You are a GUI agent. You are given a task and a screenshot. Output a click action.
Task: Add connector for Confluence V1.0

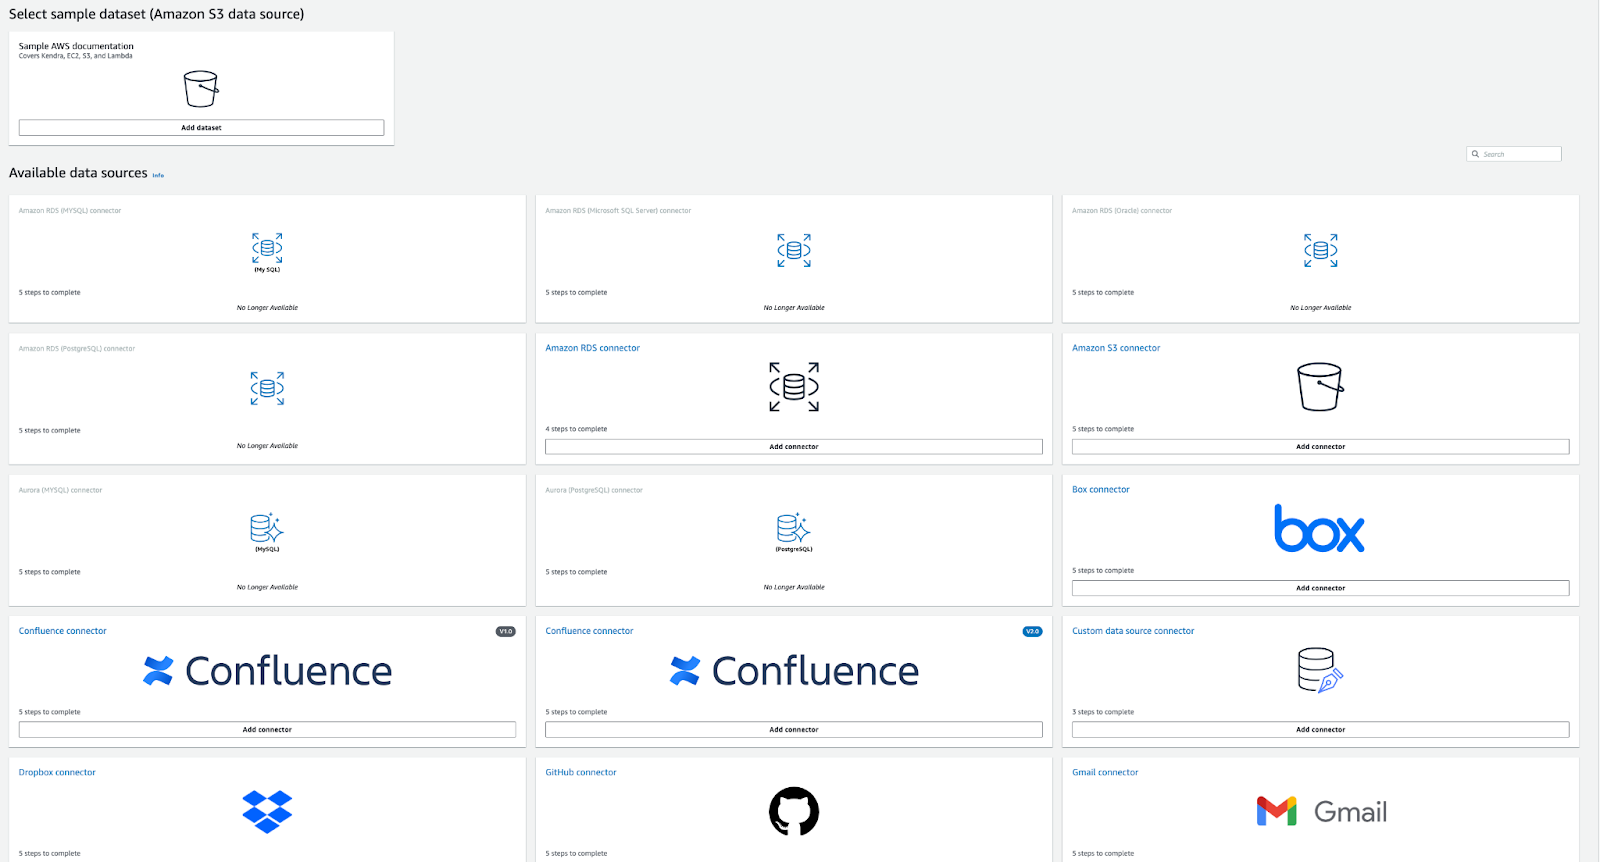coord(267,730)
